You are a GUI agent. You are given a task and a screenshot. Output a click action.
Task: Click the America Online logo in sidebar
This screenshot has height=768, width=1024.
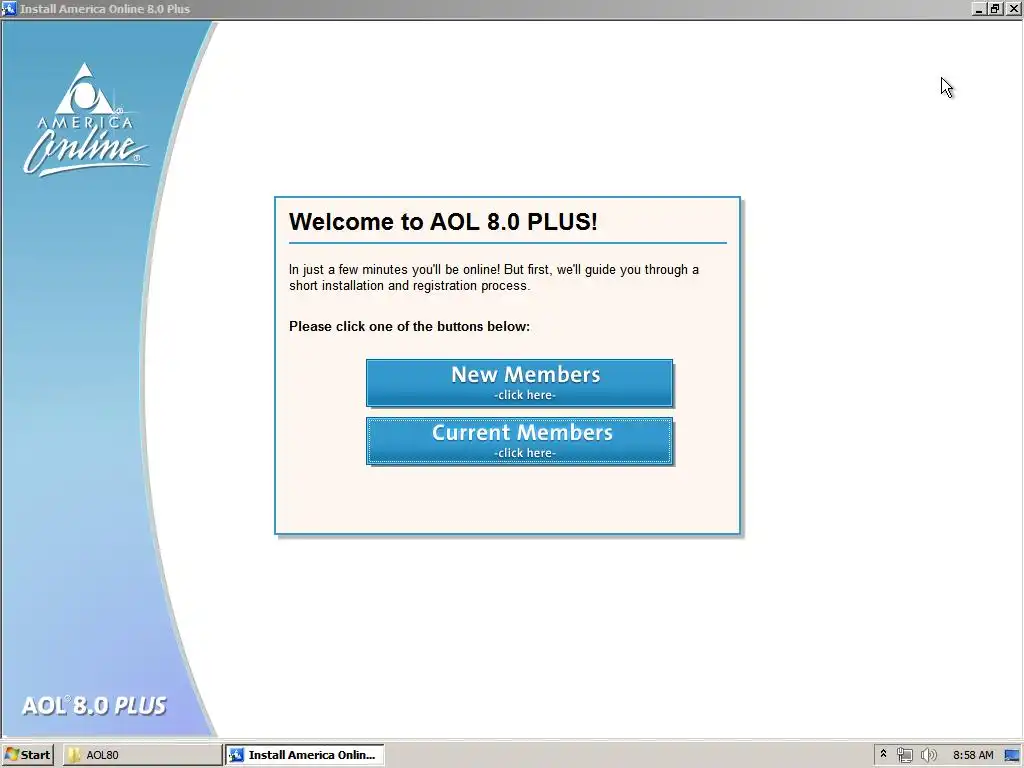pos(86,120)
